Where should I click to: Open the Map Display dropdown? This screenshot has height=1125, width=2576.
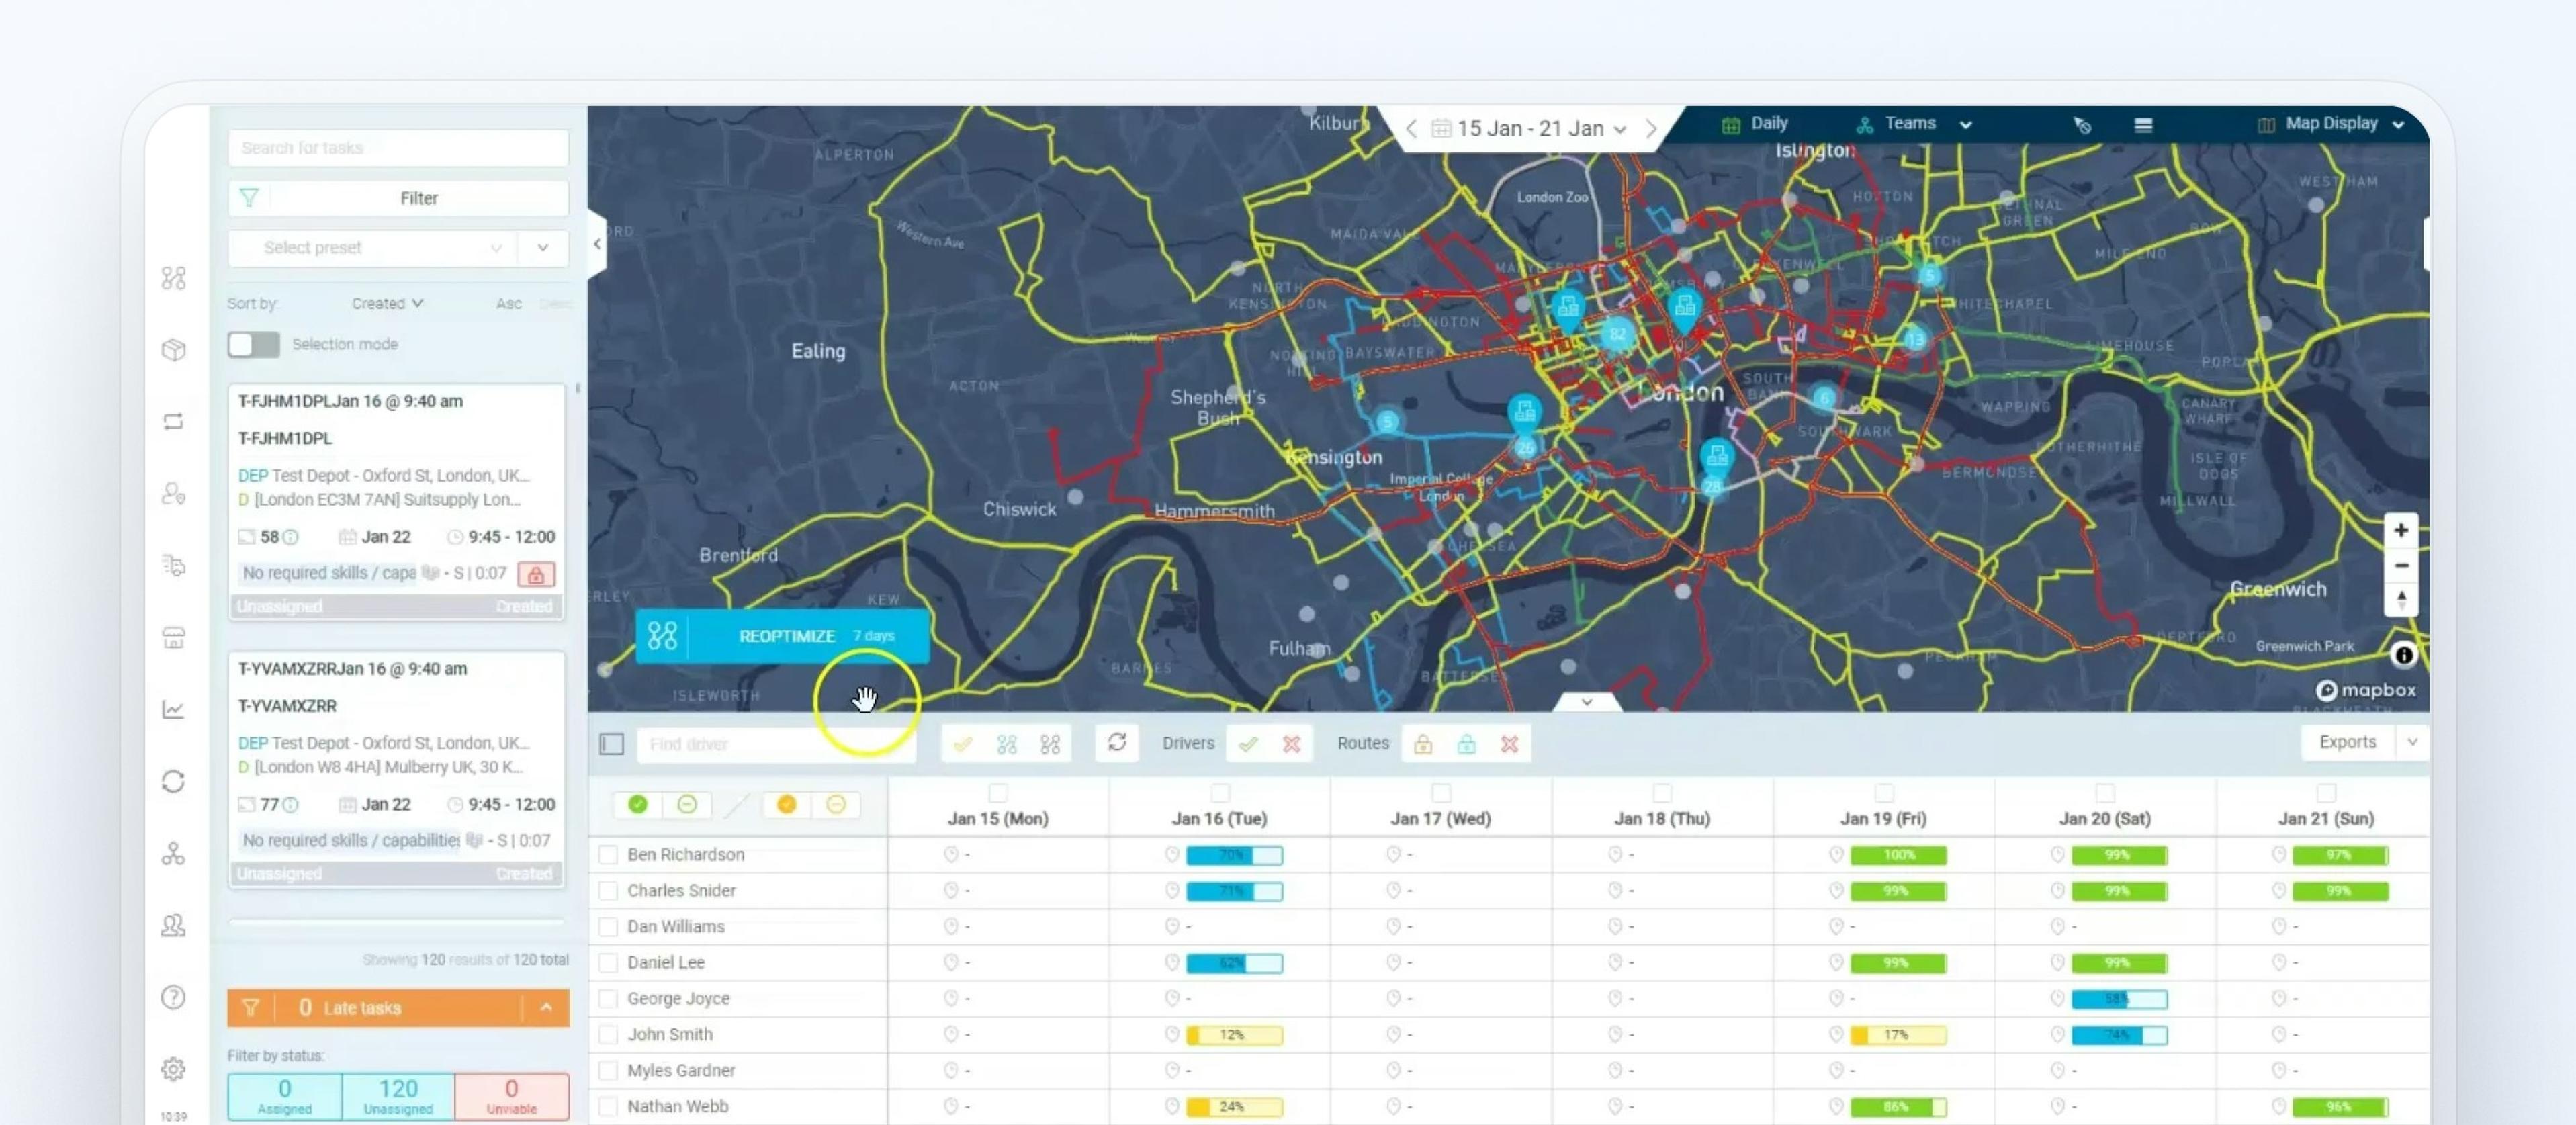pyautogui.click(x=2330, y=124)
